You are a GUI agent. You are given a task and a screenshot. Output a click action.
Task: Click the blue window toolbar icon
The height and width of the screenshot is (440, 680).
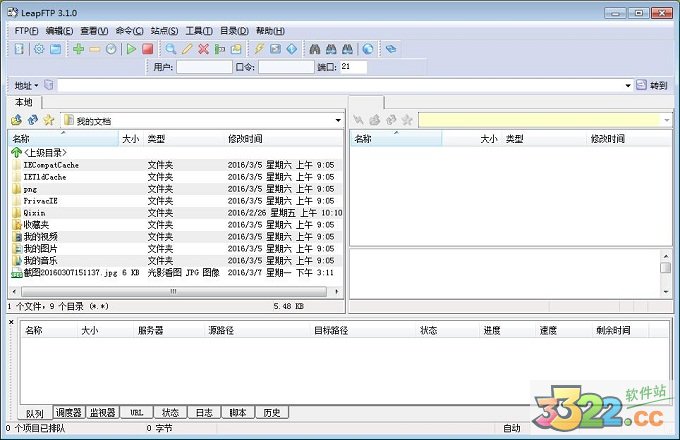tap(56, 49)
